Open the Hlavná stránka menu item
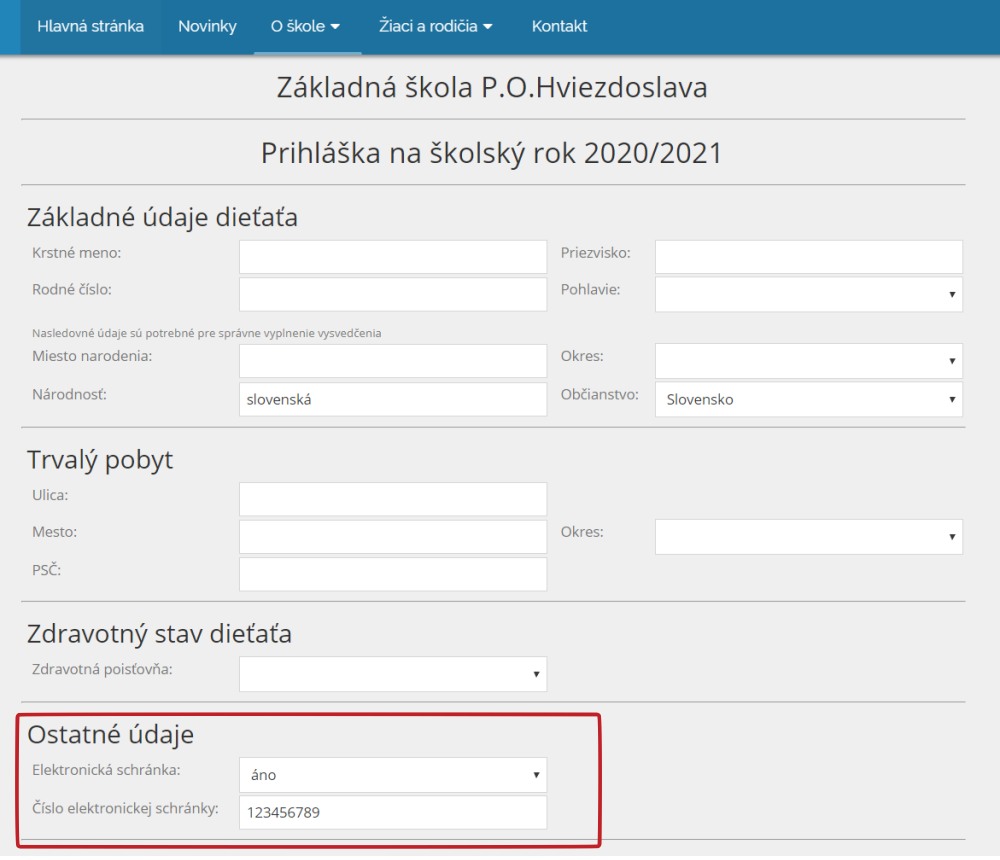 click(91, 26)
